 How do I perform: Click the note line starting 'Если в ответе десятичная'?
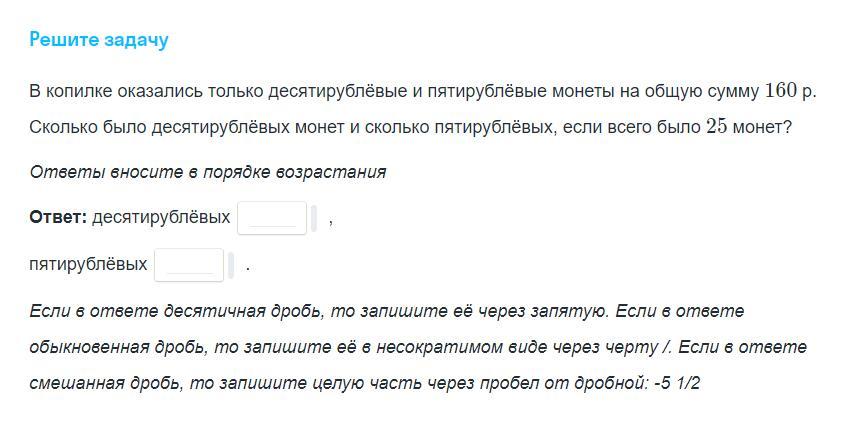point(386,312)
